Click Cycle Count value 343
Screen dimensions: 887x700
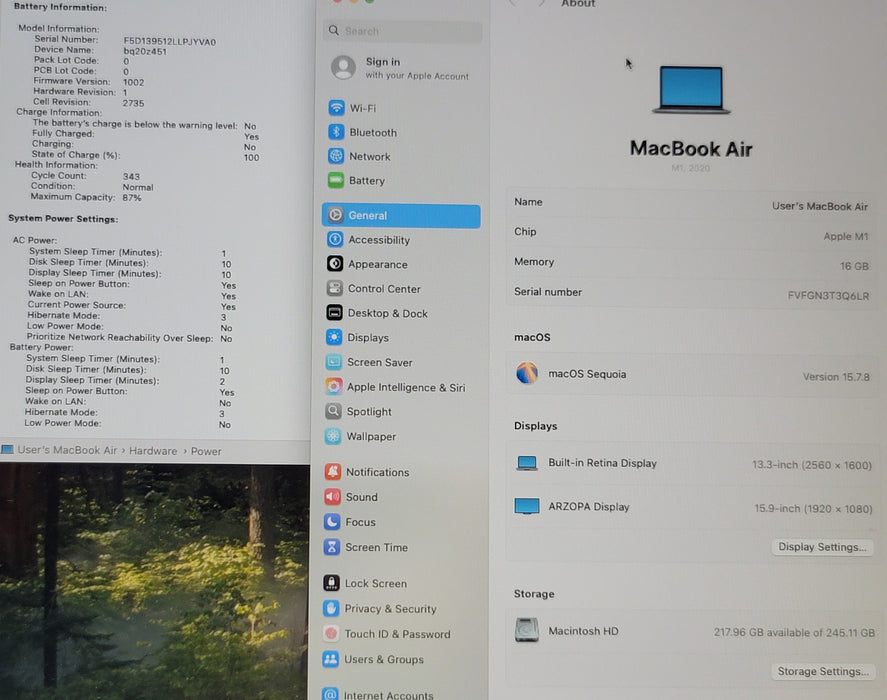point(131,177)
